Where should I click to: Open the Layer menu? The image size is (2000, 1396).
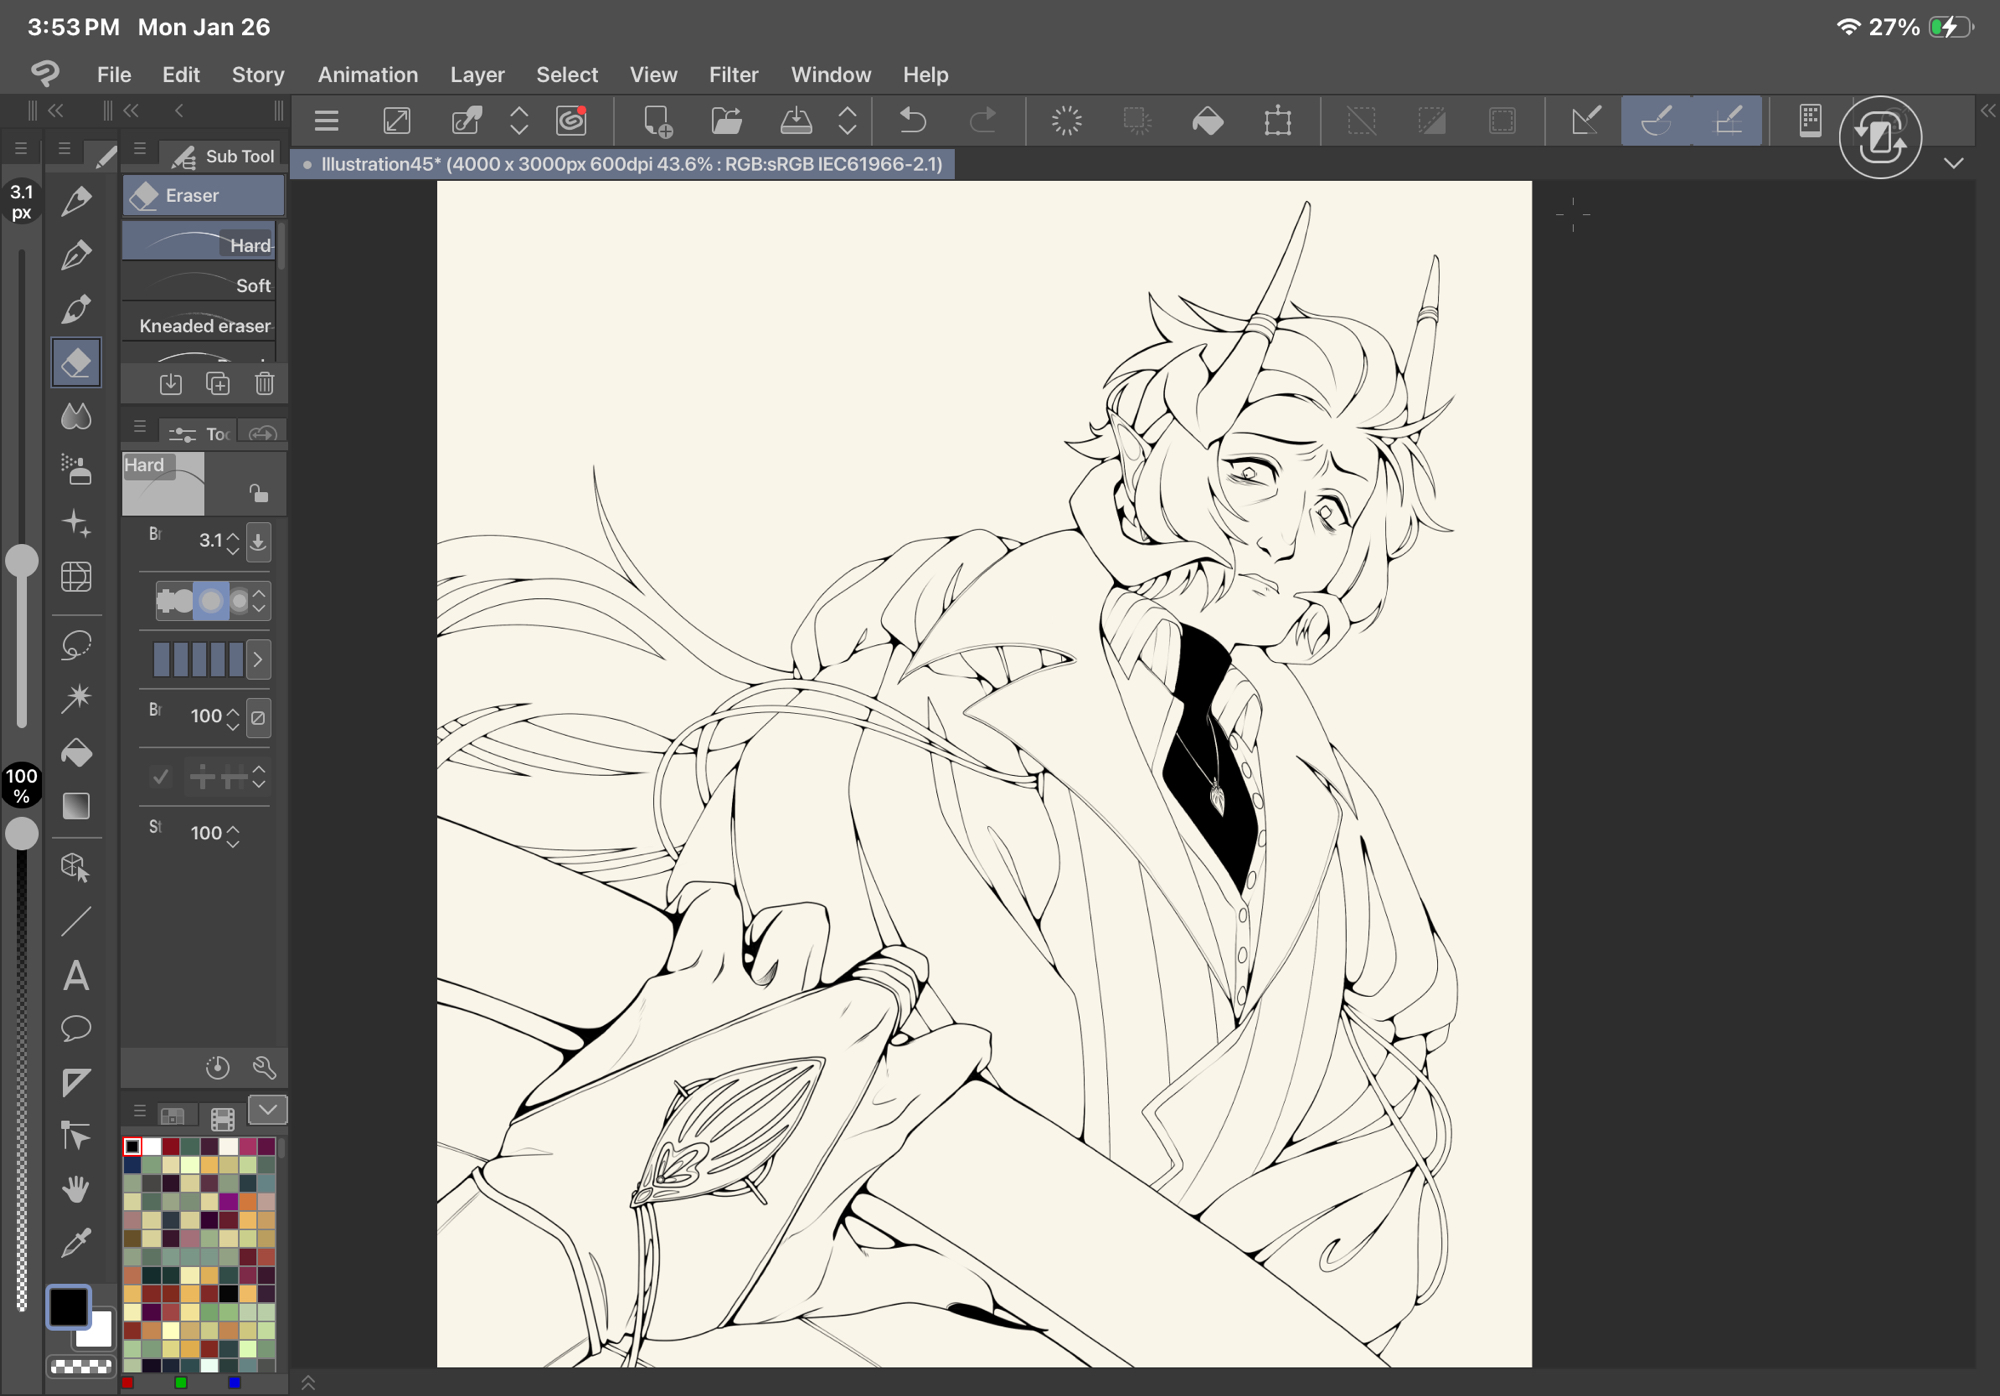477,75
